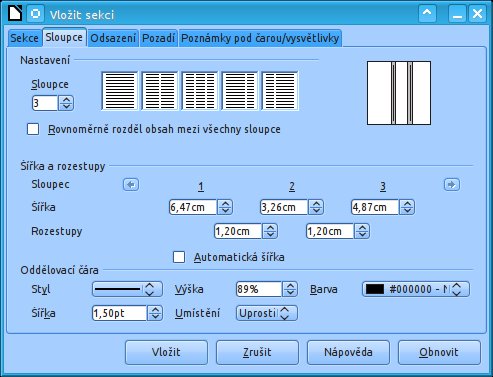
Task: Click the left arrow next to Sloupec
Action: (x=131, y=184)
